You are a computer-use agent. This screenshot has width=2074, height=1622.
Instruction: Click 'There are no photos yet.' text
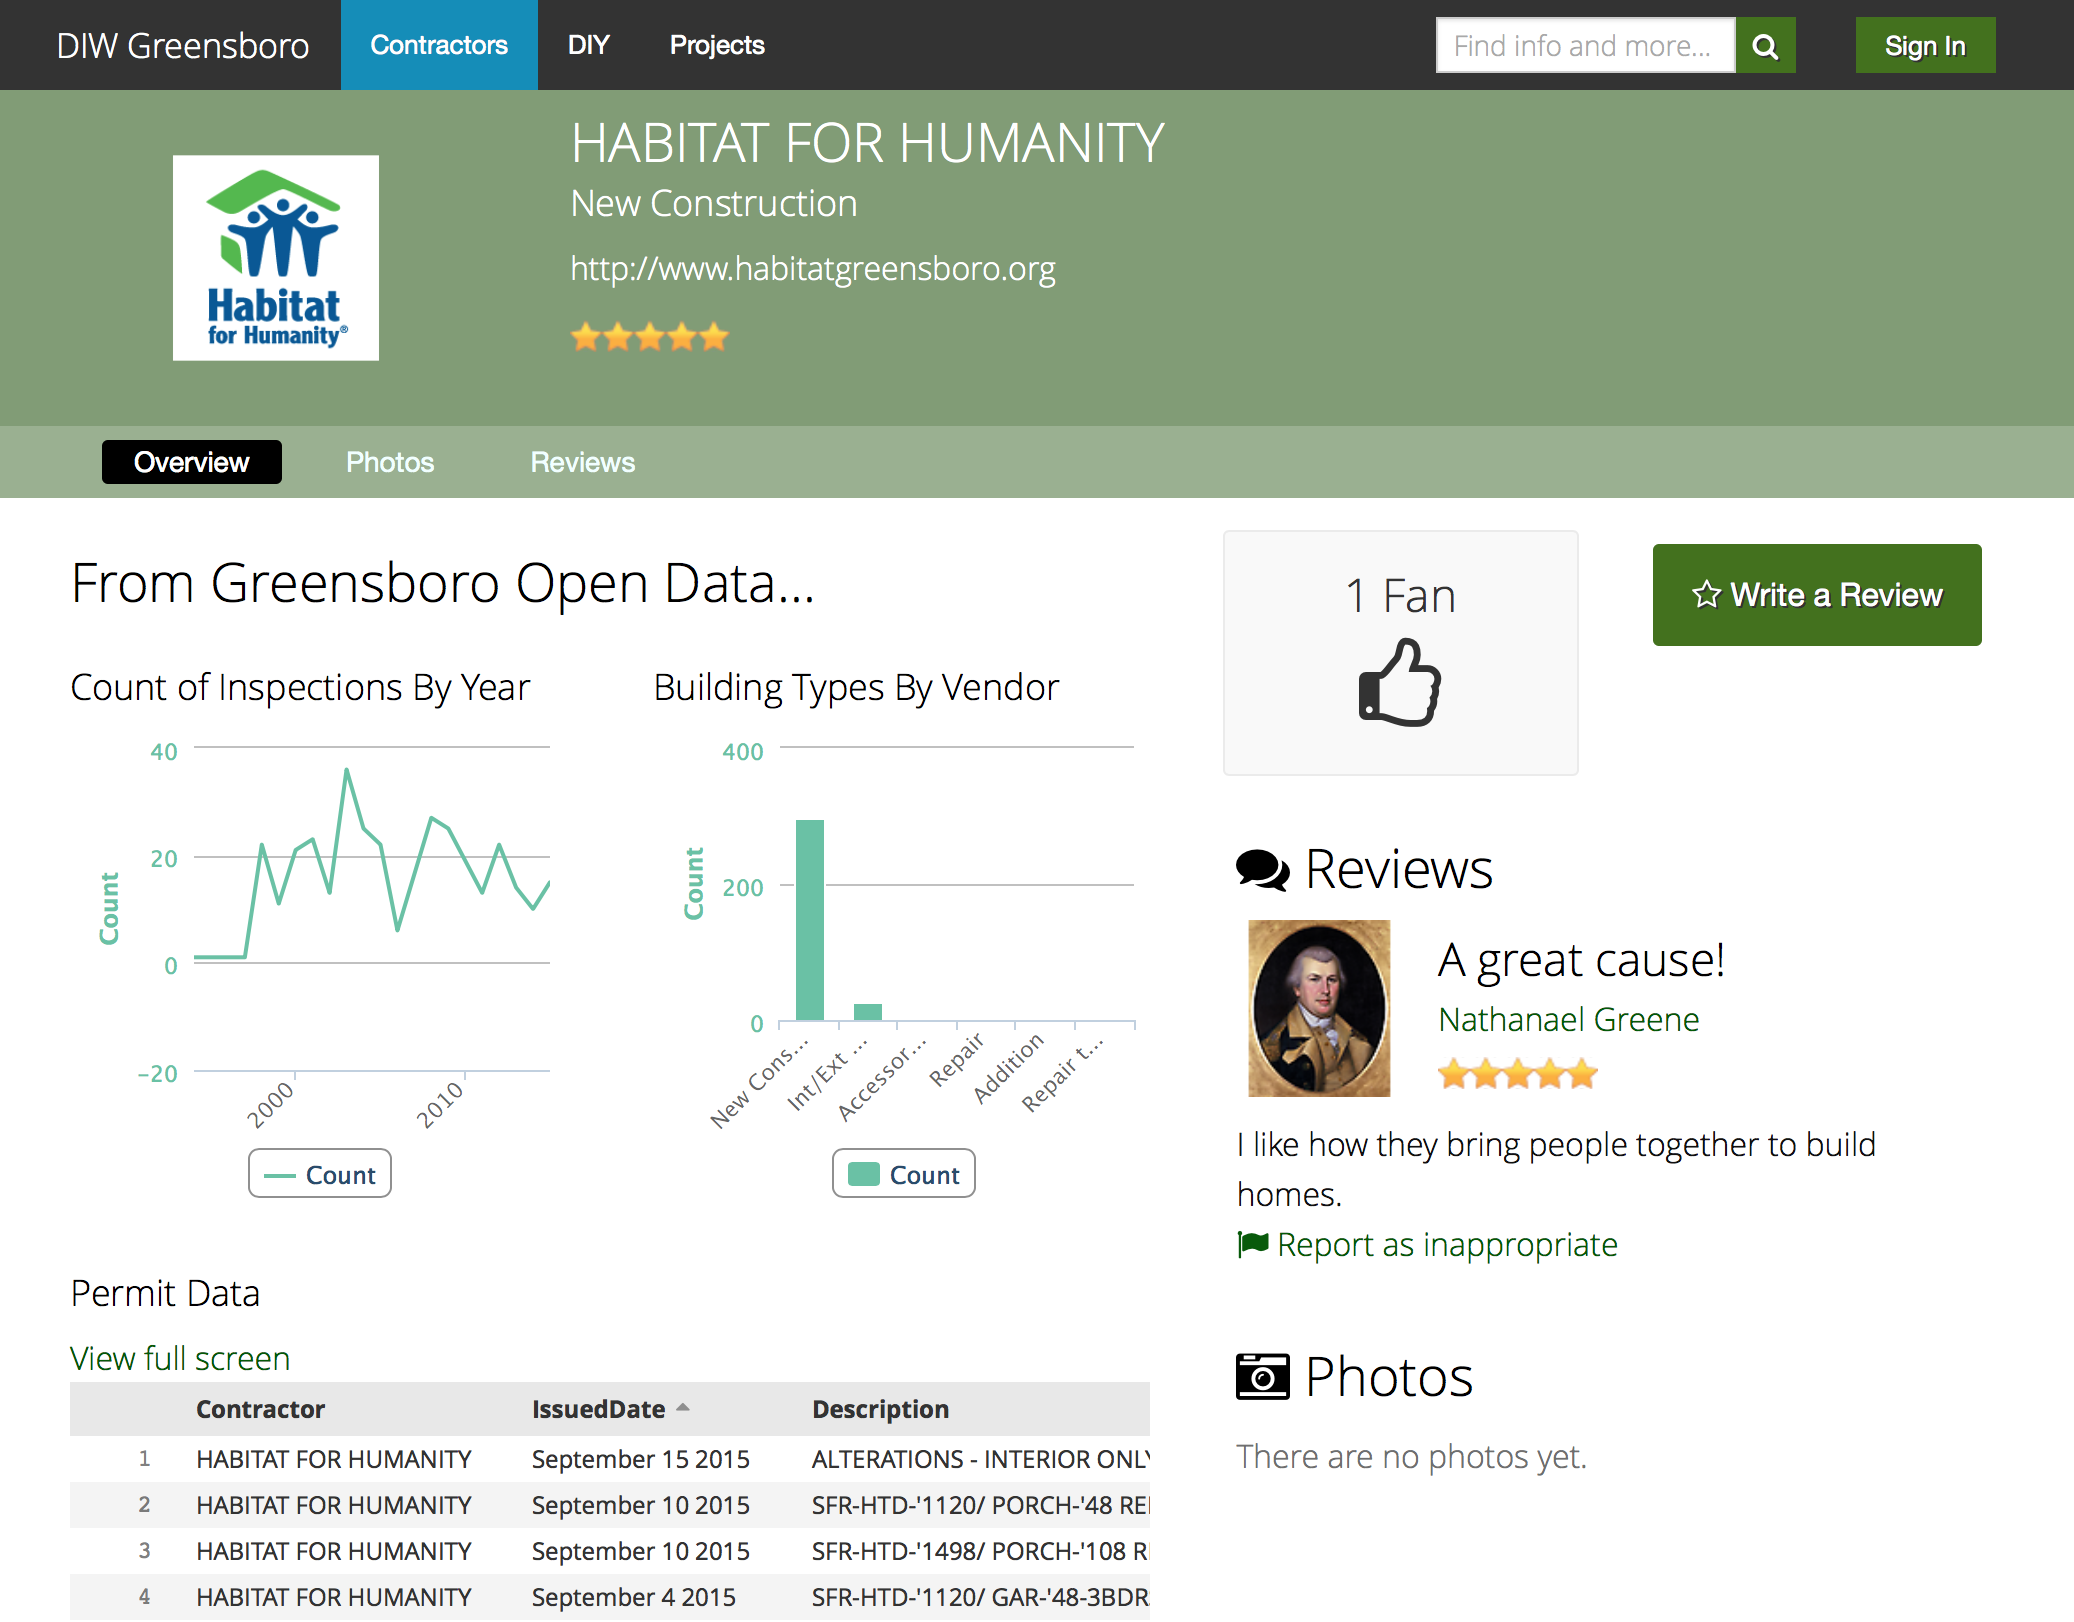point(1411,1457)
